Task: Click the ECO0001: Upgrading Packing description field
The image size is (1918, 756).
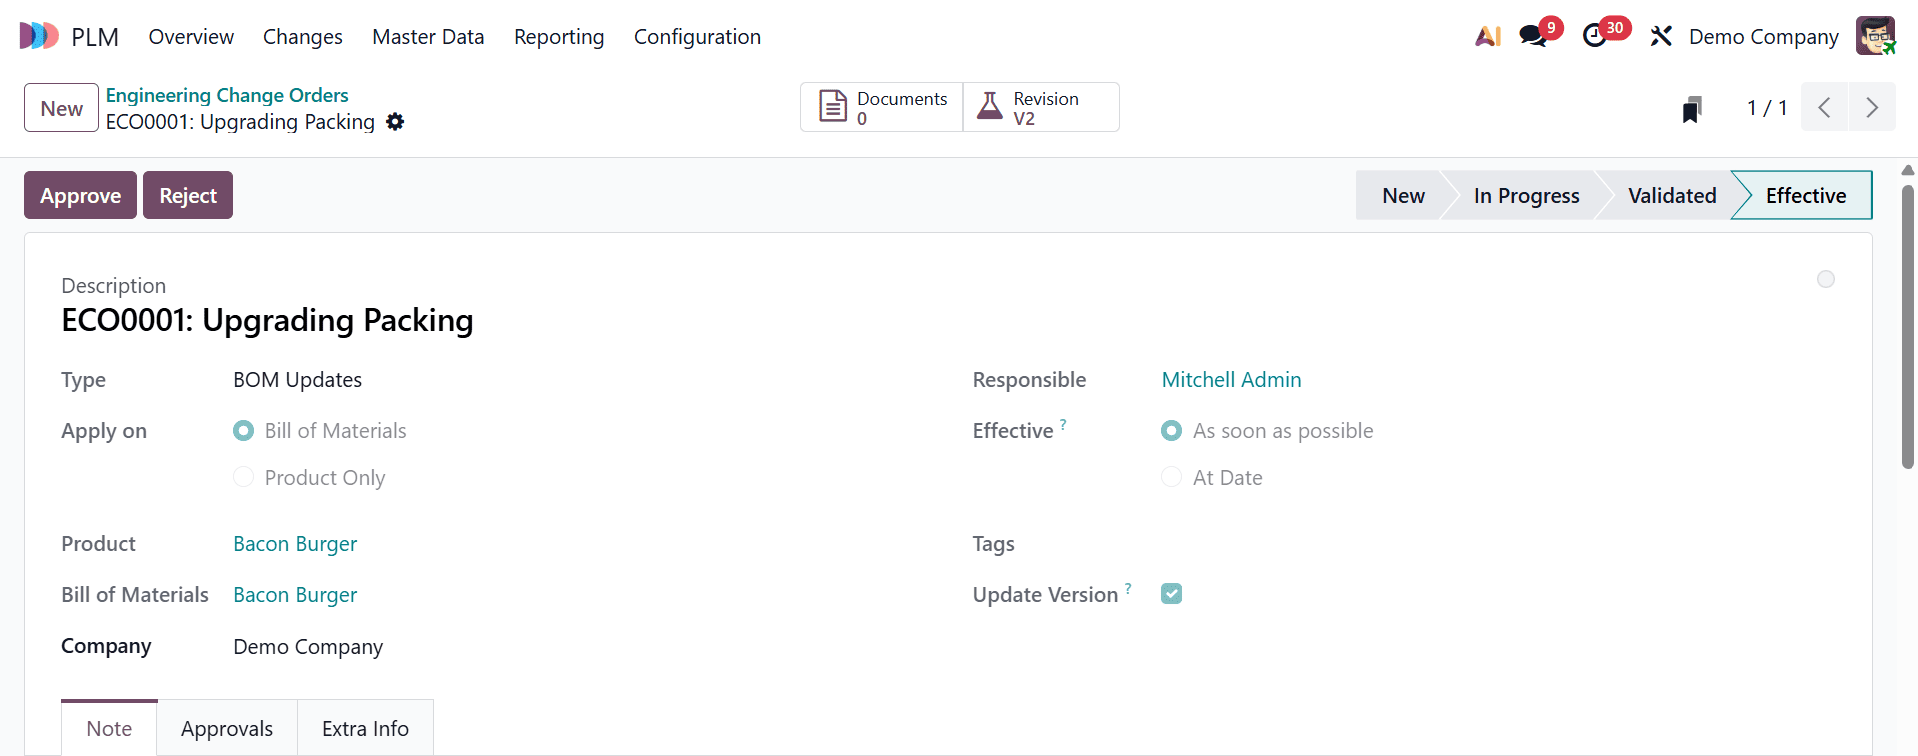Action: pyautogui.click(x=267, y=320)
